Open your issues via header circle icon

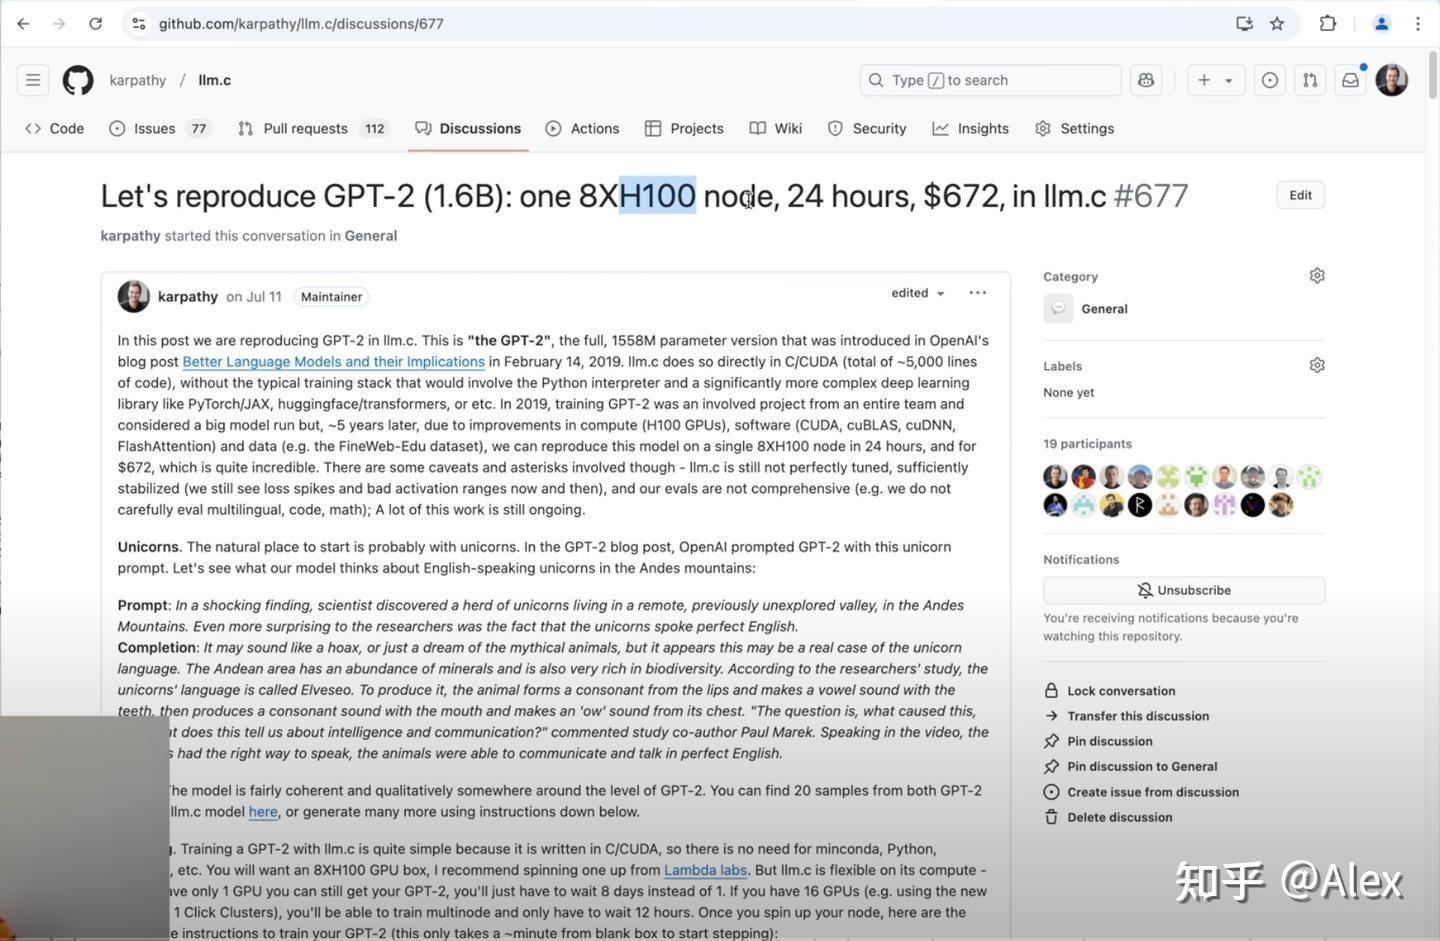coord(1269,79)
